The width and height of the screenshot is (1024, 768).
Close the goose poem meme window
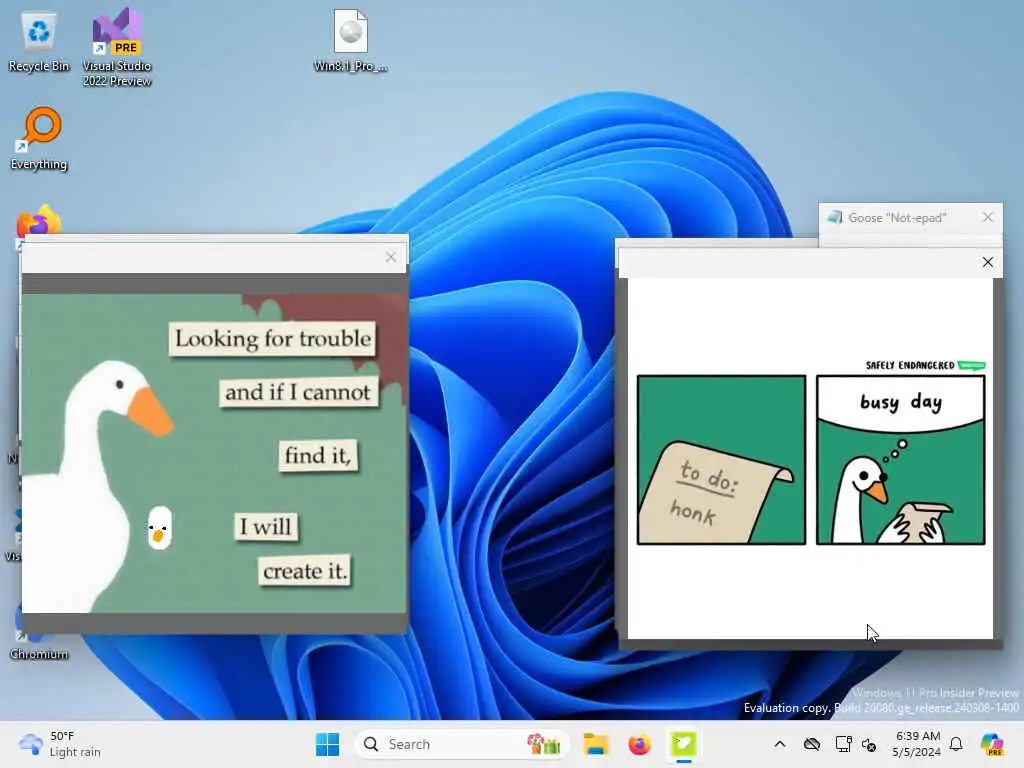click(391, 257)
